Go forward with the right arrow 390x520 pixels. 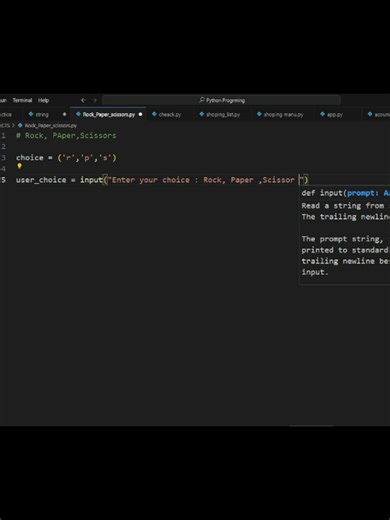[95, 100]
